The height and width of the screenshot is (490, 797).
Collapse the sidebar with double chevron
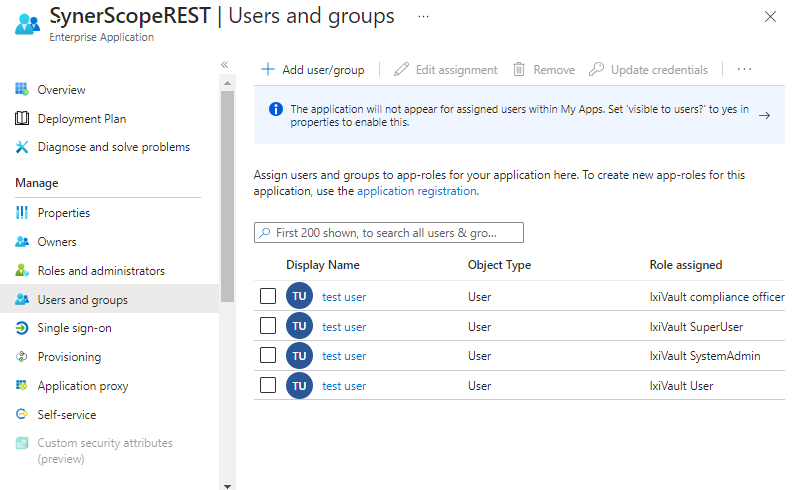click(x=225, y=65)
